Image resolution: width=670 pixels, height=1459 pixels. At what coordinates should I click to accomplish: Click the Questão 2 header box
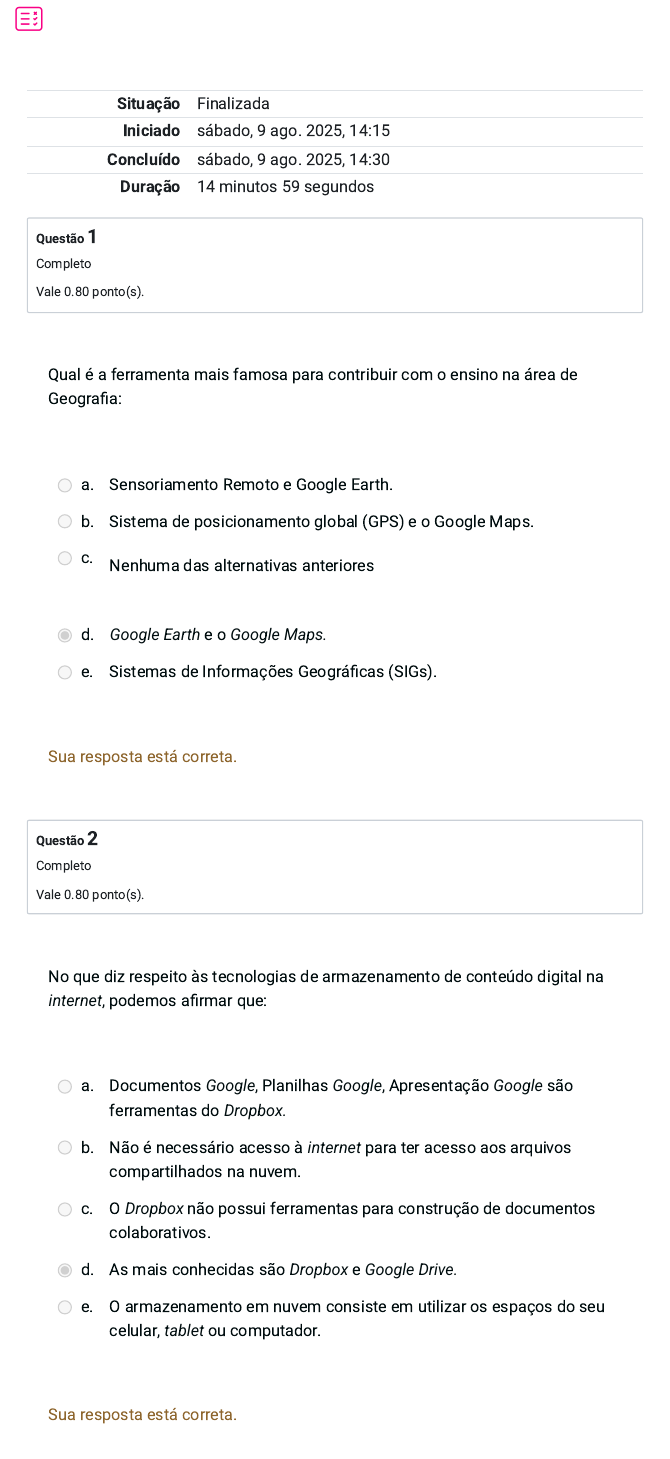335,867
